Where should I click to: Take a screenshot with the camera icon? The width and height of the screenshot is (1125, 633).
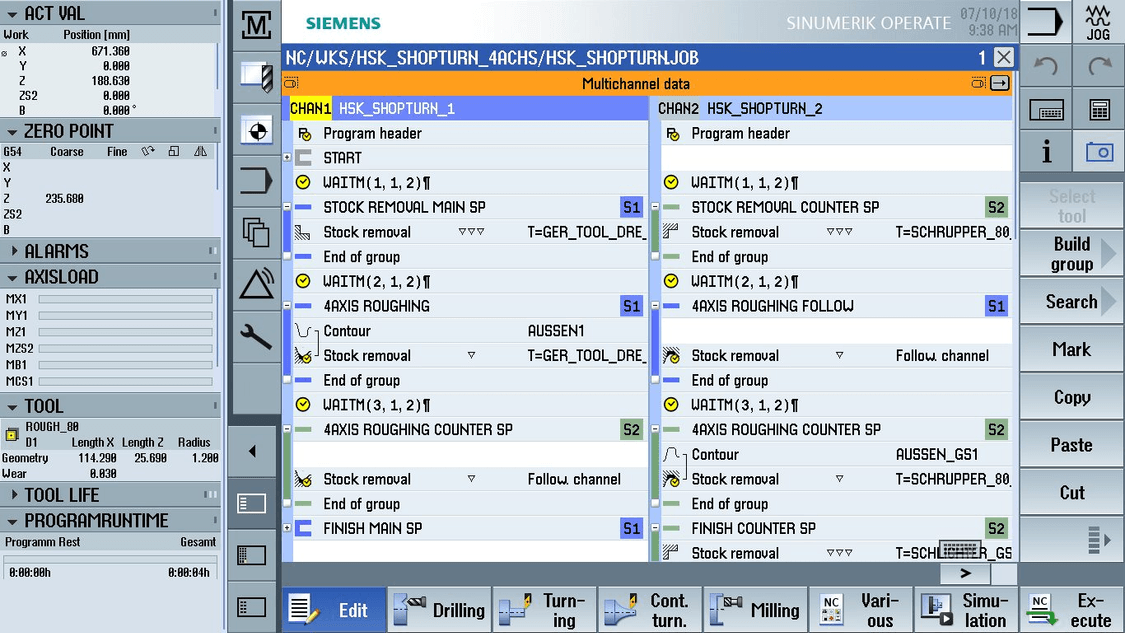(x=1099, y=151)
